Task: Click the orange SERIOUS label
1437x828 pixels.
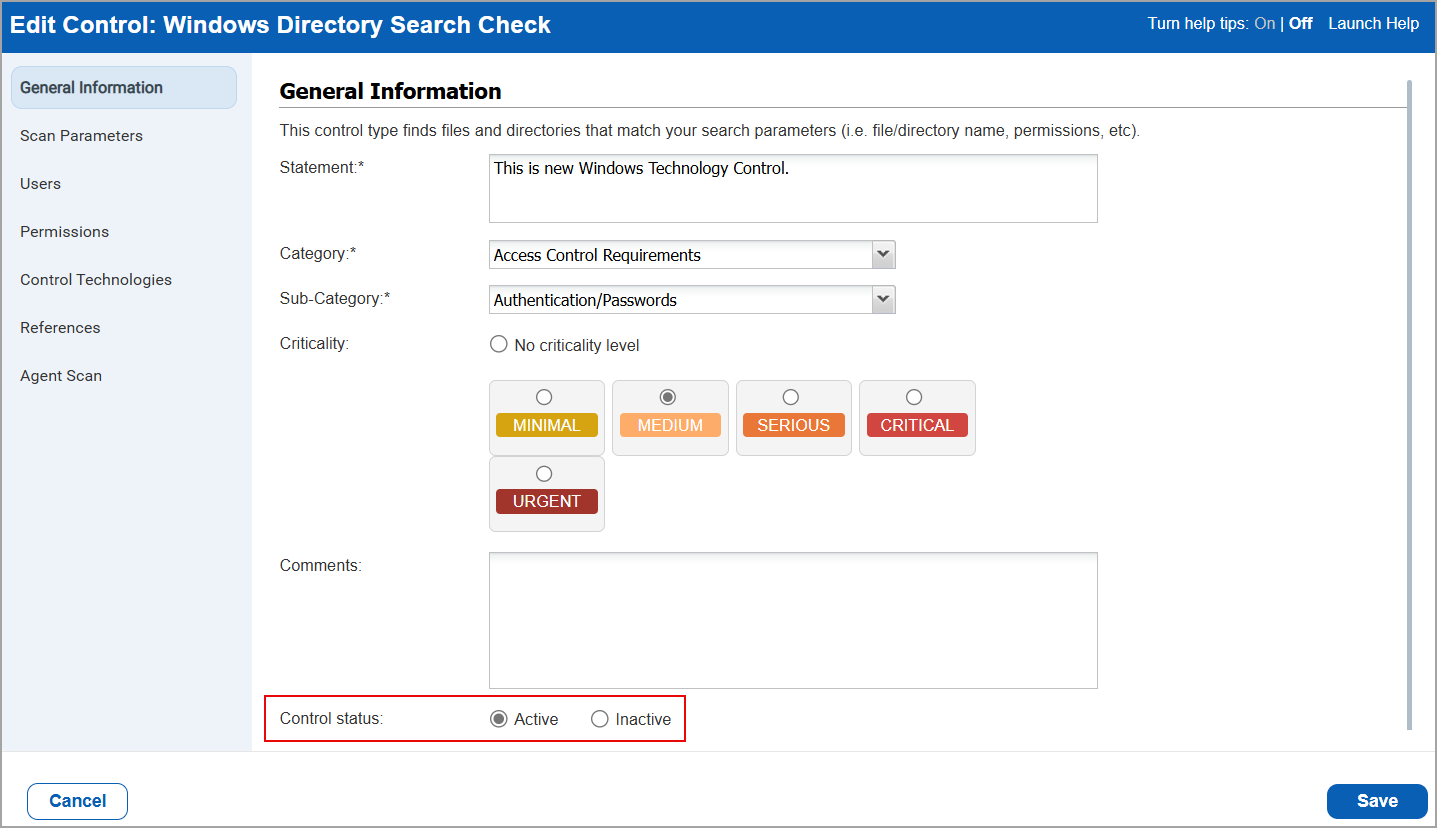Action: point(794,425)
